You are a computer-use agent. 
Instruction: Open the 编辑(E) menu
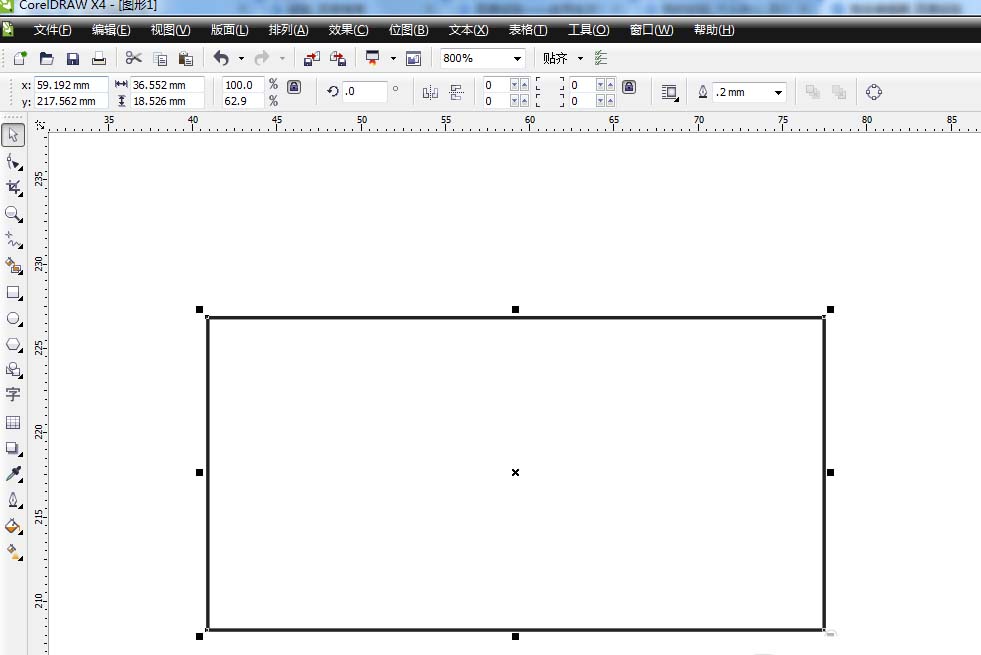coord(111,30)
